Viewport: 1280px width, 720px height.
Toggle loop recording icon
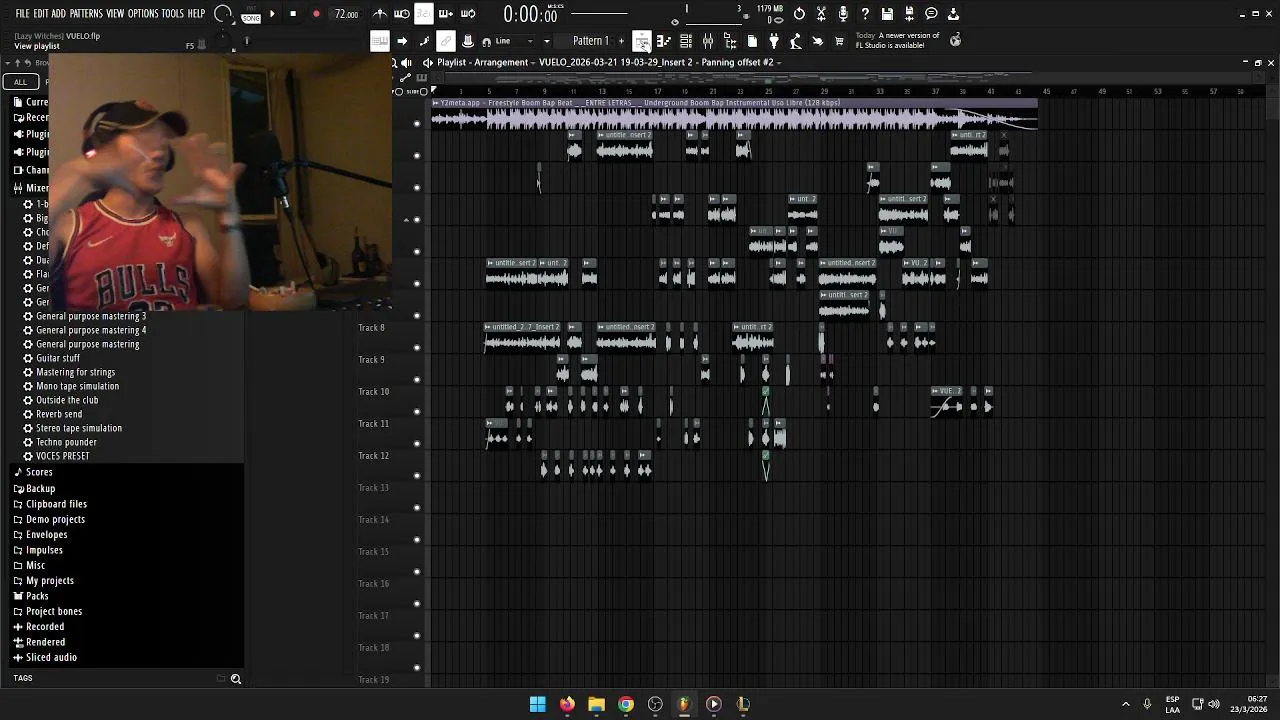tap(467, 14)
